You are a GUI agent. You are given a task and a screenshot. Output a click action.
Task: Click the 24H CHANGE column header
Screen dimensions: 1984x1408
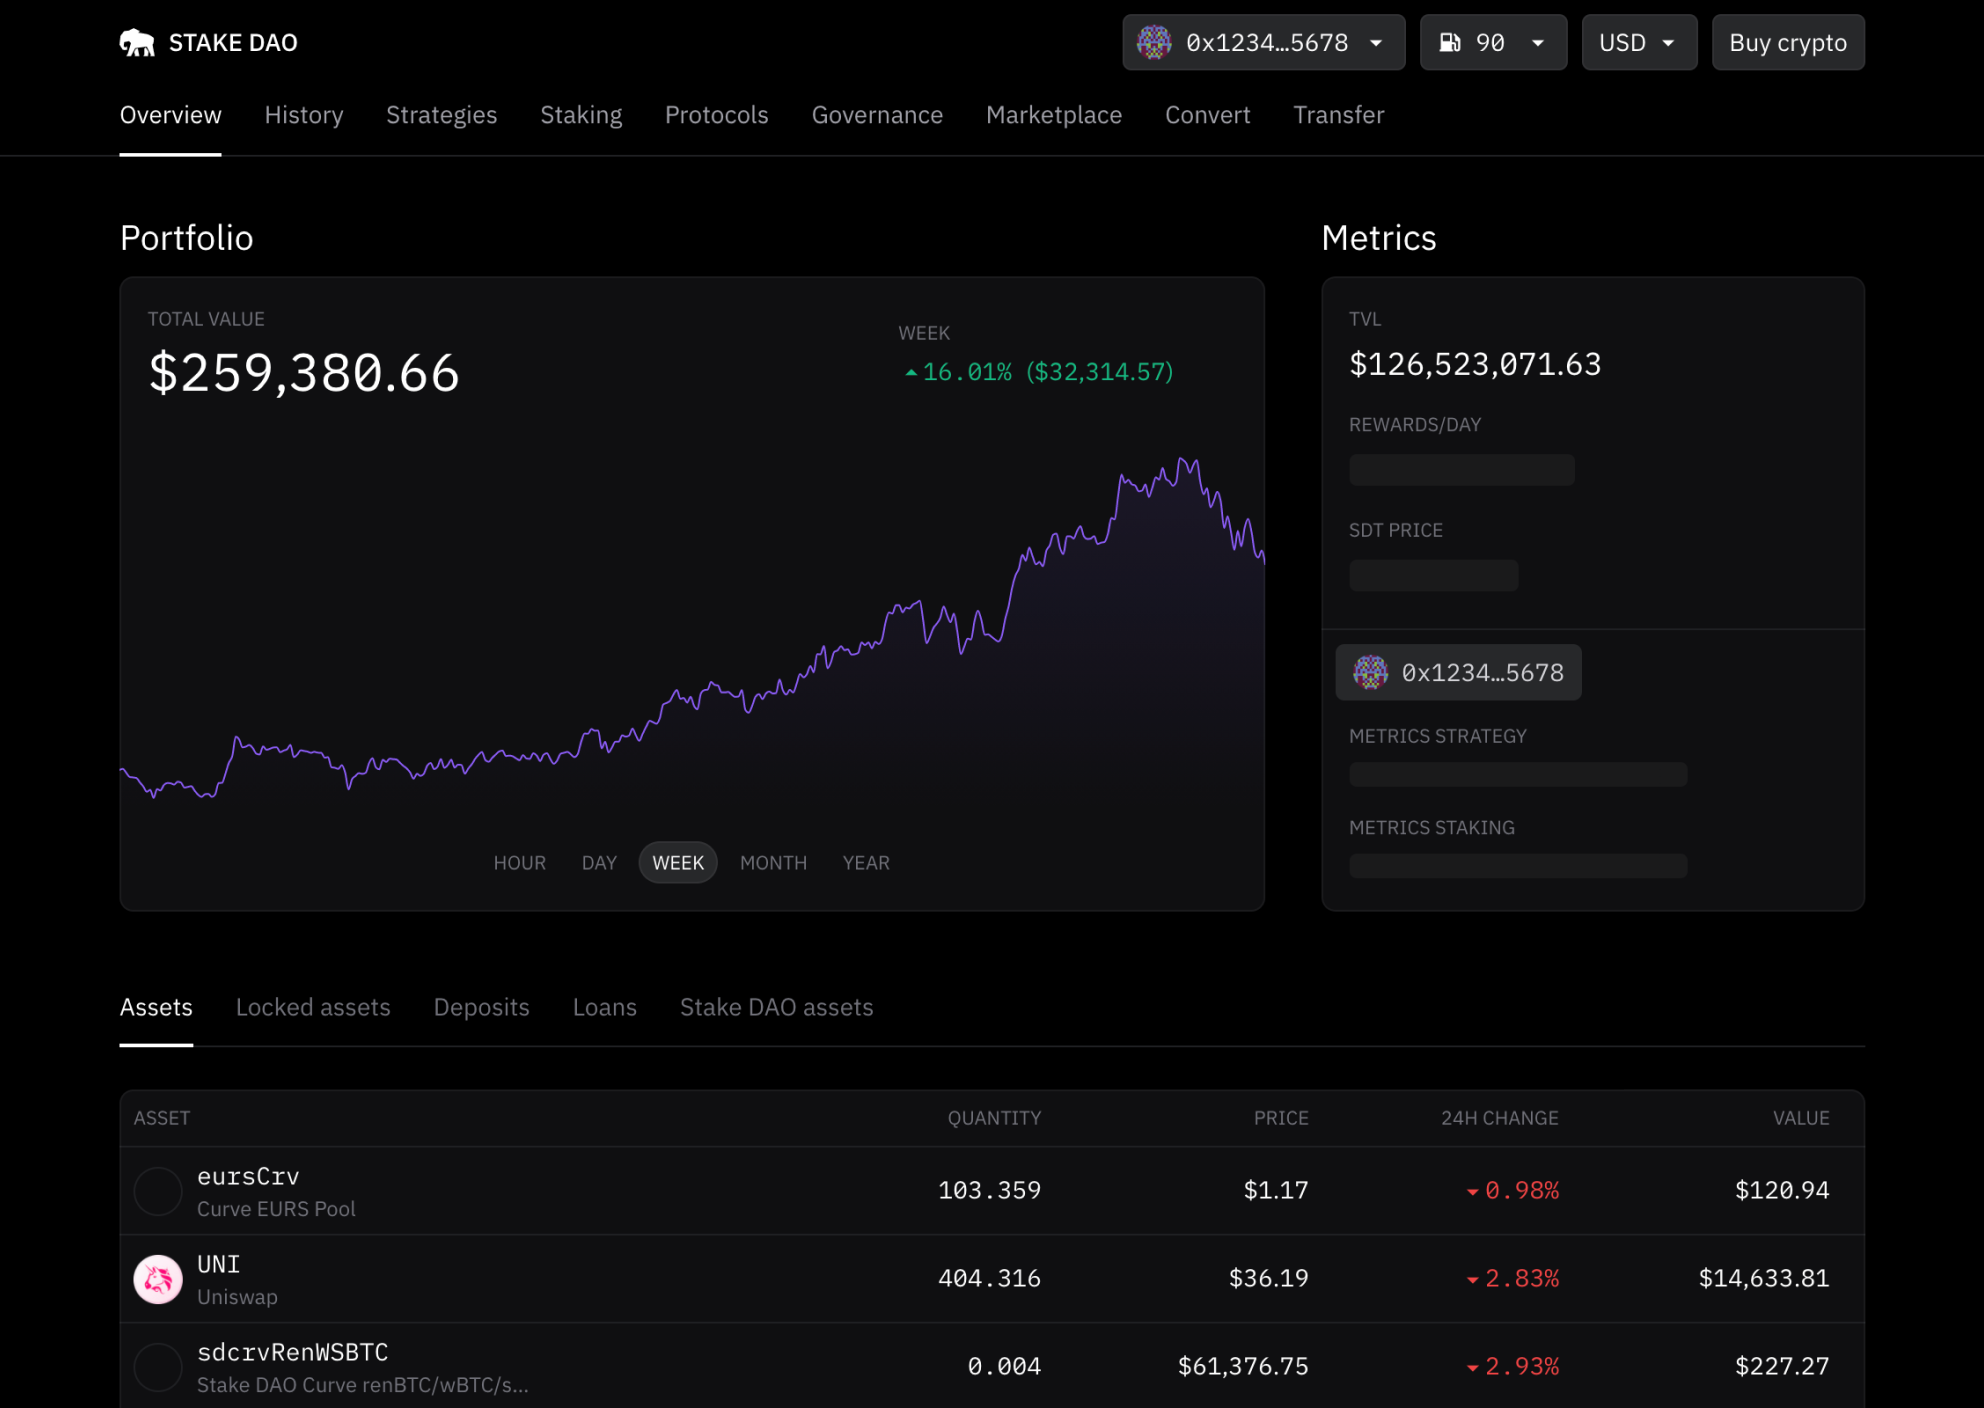1499,1118
